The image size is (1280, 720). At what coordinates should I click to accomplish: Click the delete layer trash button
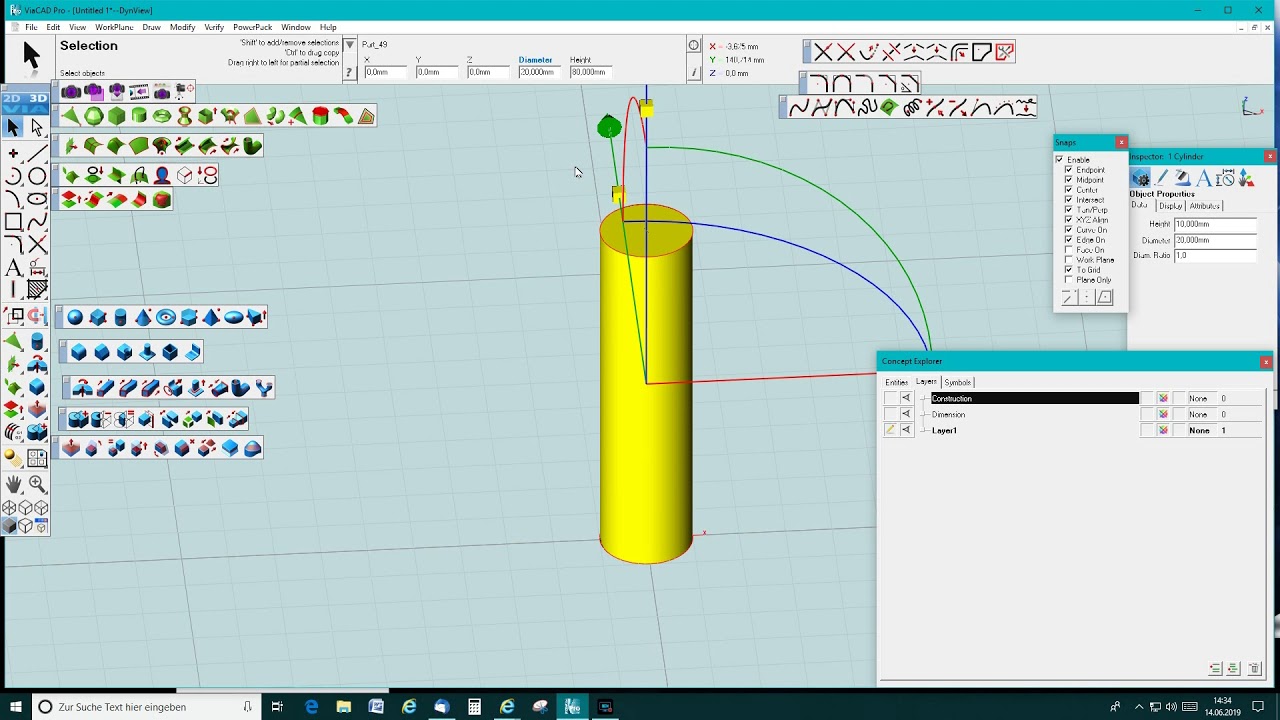point(1255,669)
